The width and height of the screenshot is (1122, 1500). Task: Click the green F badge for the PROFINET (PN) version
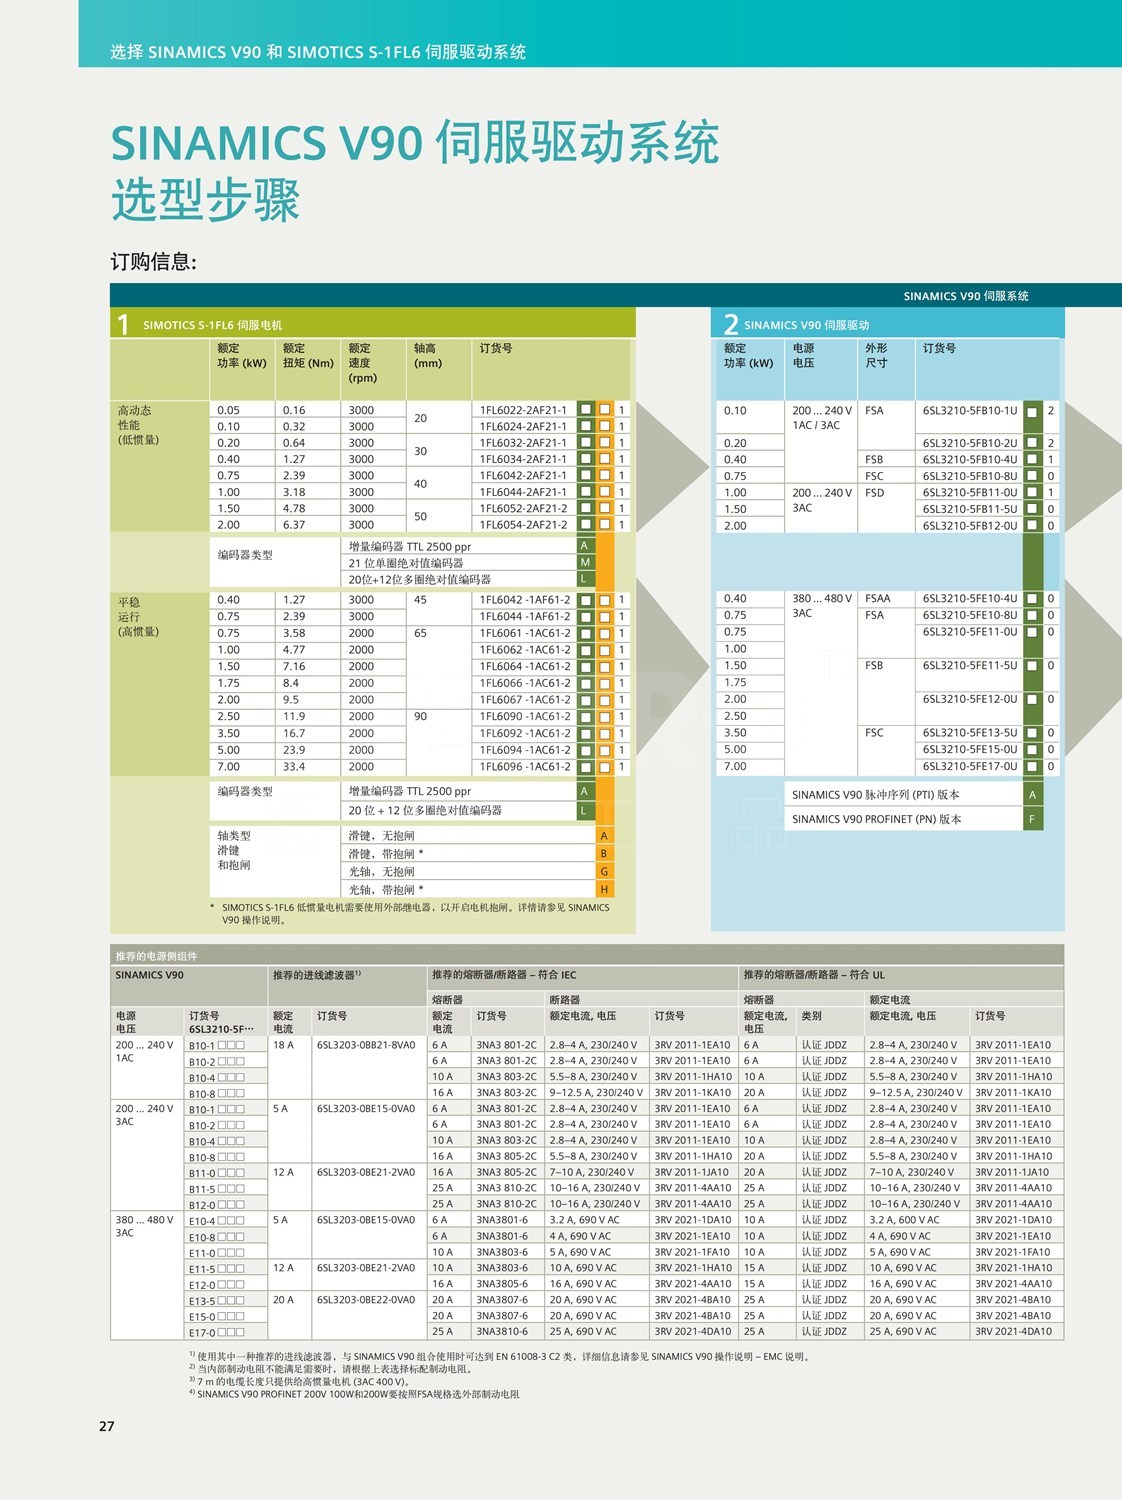click(x=1032, y=819)
